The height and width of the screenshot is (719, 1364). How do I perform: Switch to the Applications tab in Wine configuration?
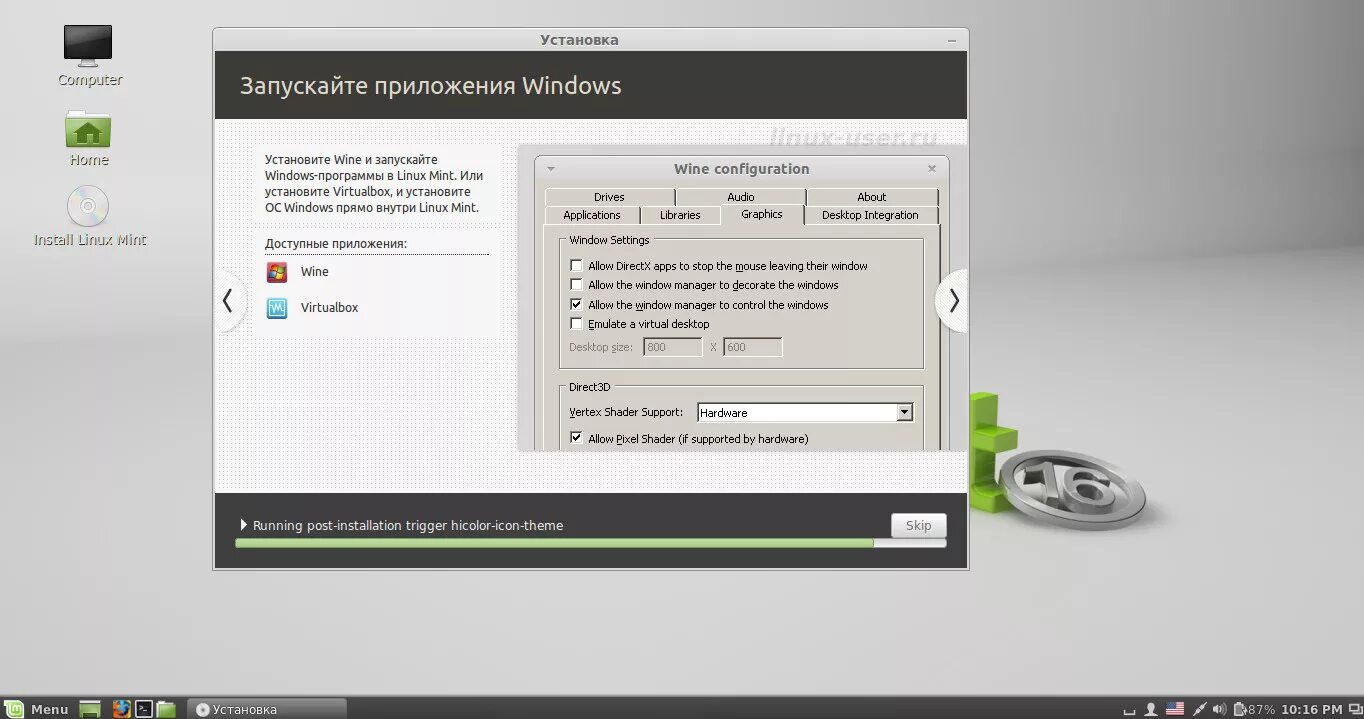[x=592, y=215]
